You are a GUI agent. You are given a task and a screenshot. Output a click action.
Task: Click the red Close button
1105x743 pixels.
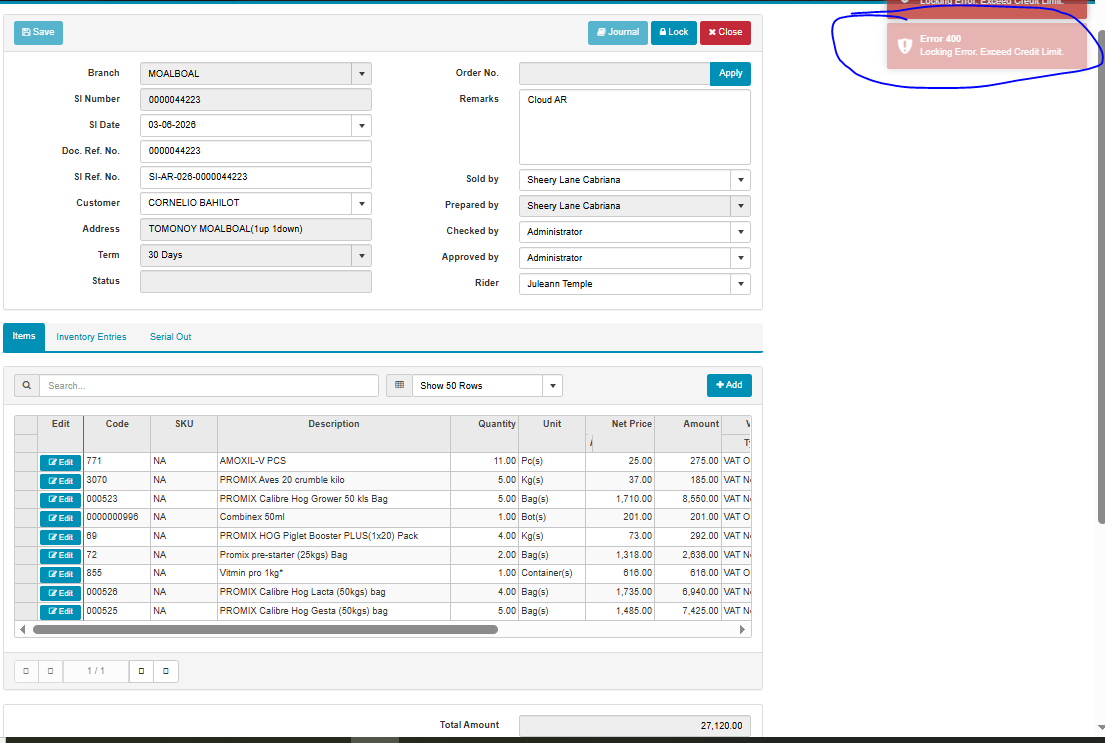pyautogui.click(x=725, y=32)
